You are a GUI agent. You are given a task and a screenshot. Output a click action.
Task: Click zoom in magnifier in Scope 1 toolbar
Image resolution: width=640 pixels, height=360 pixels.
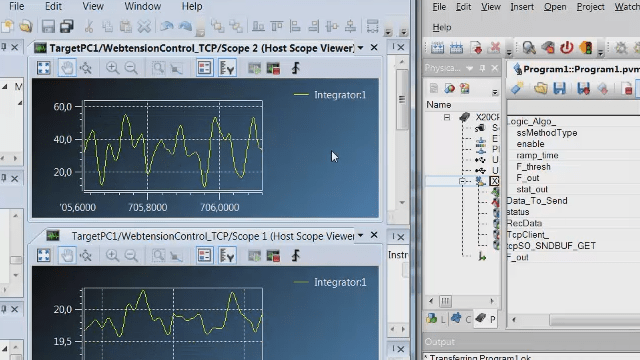click(112, 256)
